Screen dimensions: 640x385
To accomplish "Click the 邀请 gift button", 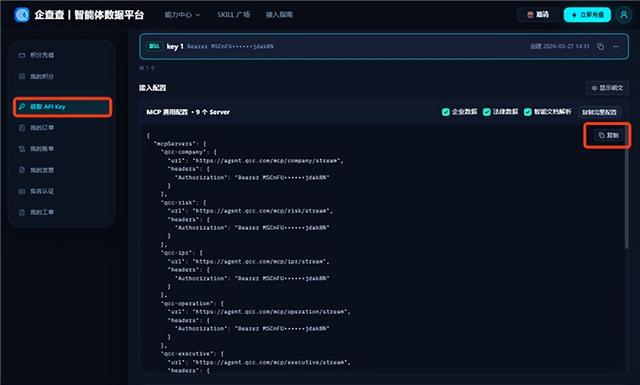I will point(538,15).
